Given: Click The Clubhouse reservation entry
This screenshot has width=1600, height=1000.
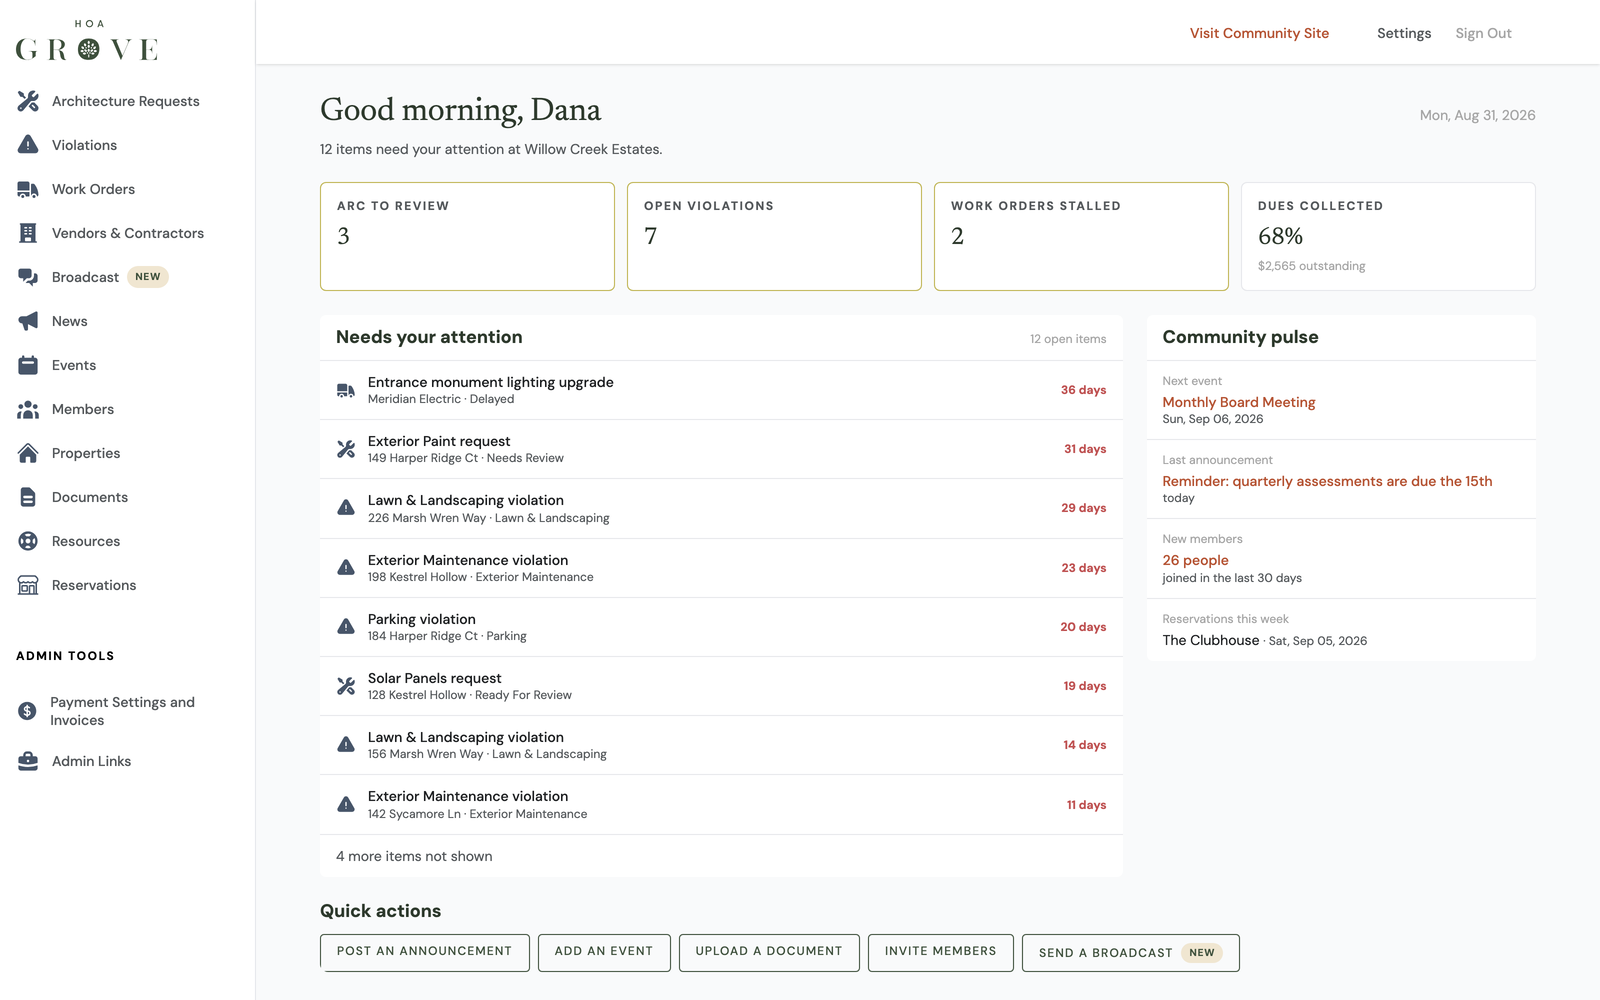Looking at the screenshot, I should tap(1264, 640).
